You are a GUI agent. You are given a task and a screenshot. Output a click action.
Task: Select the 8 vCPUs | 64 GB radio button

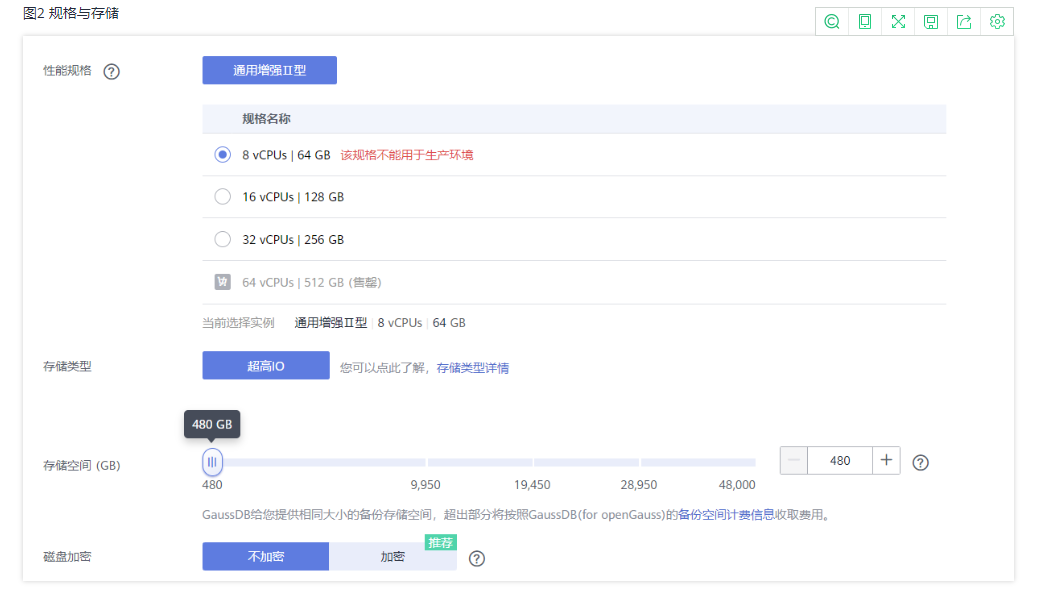[222, 154]
